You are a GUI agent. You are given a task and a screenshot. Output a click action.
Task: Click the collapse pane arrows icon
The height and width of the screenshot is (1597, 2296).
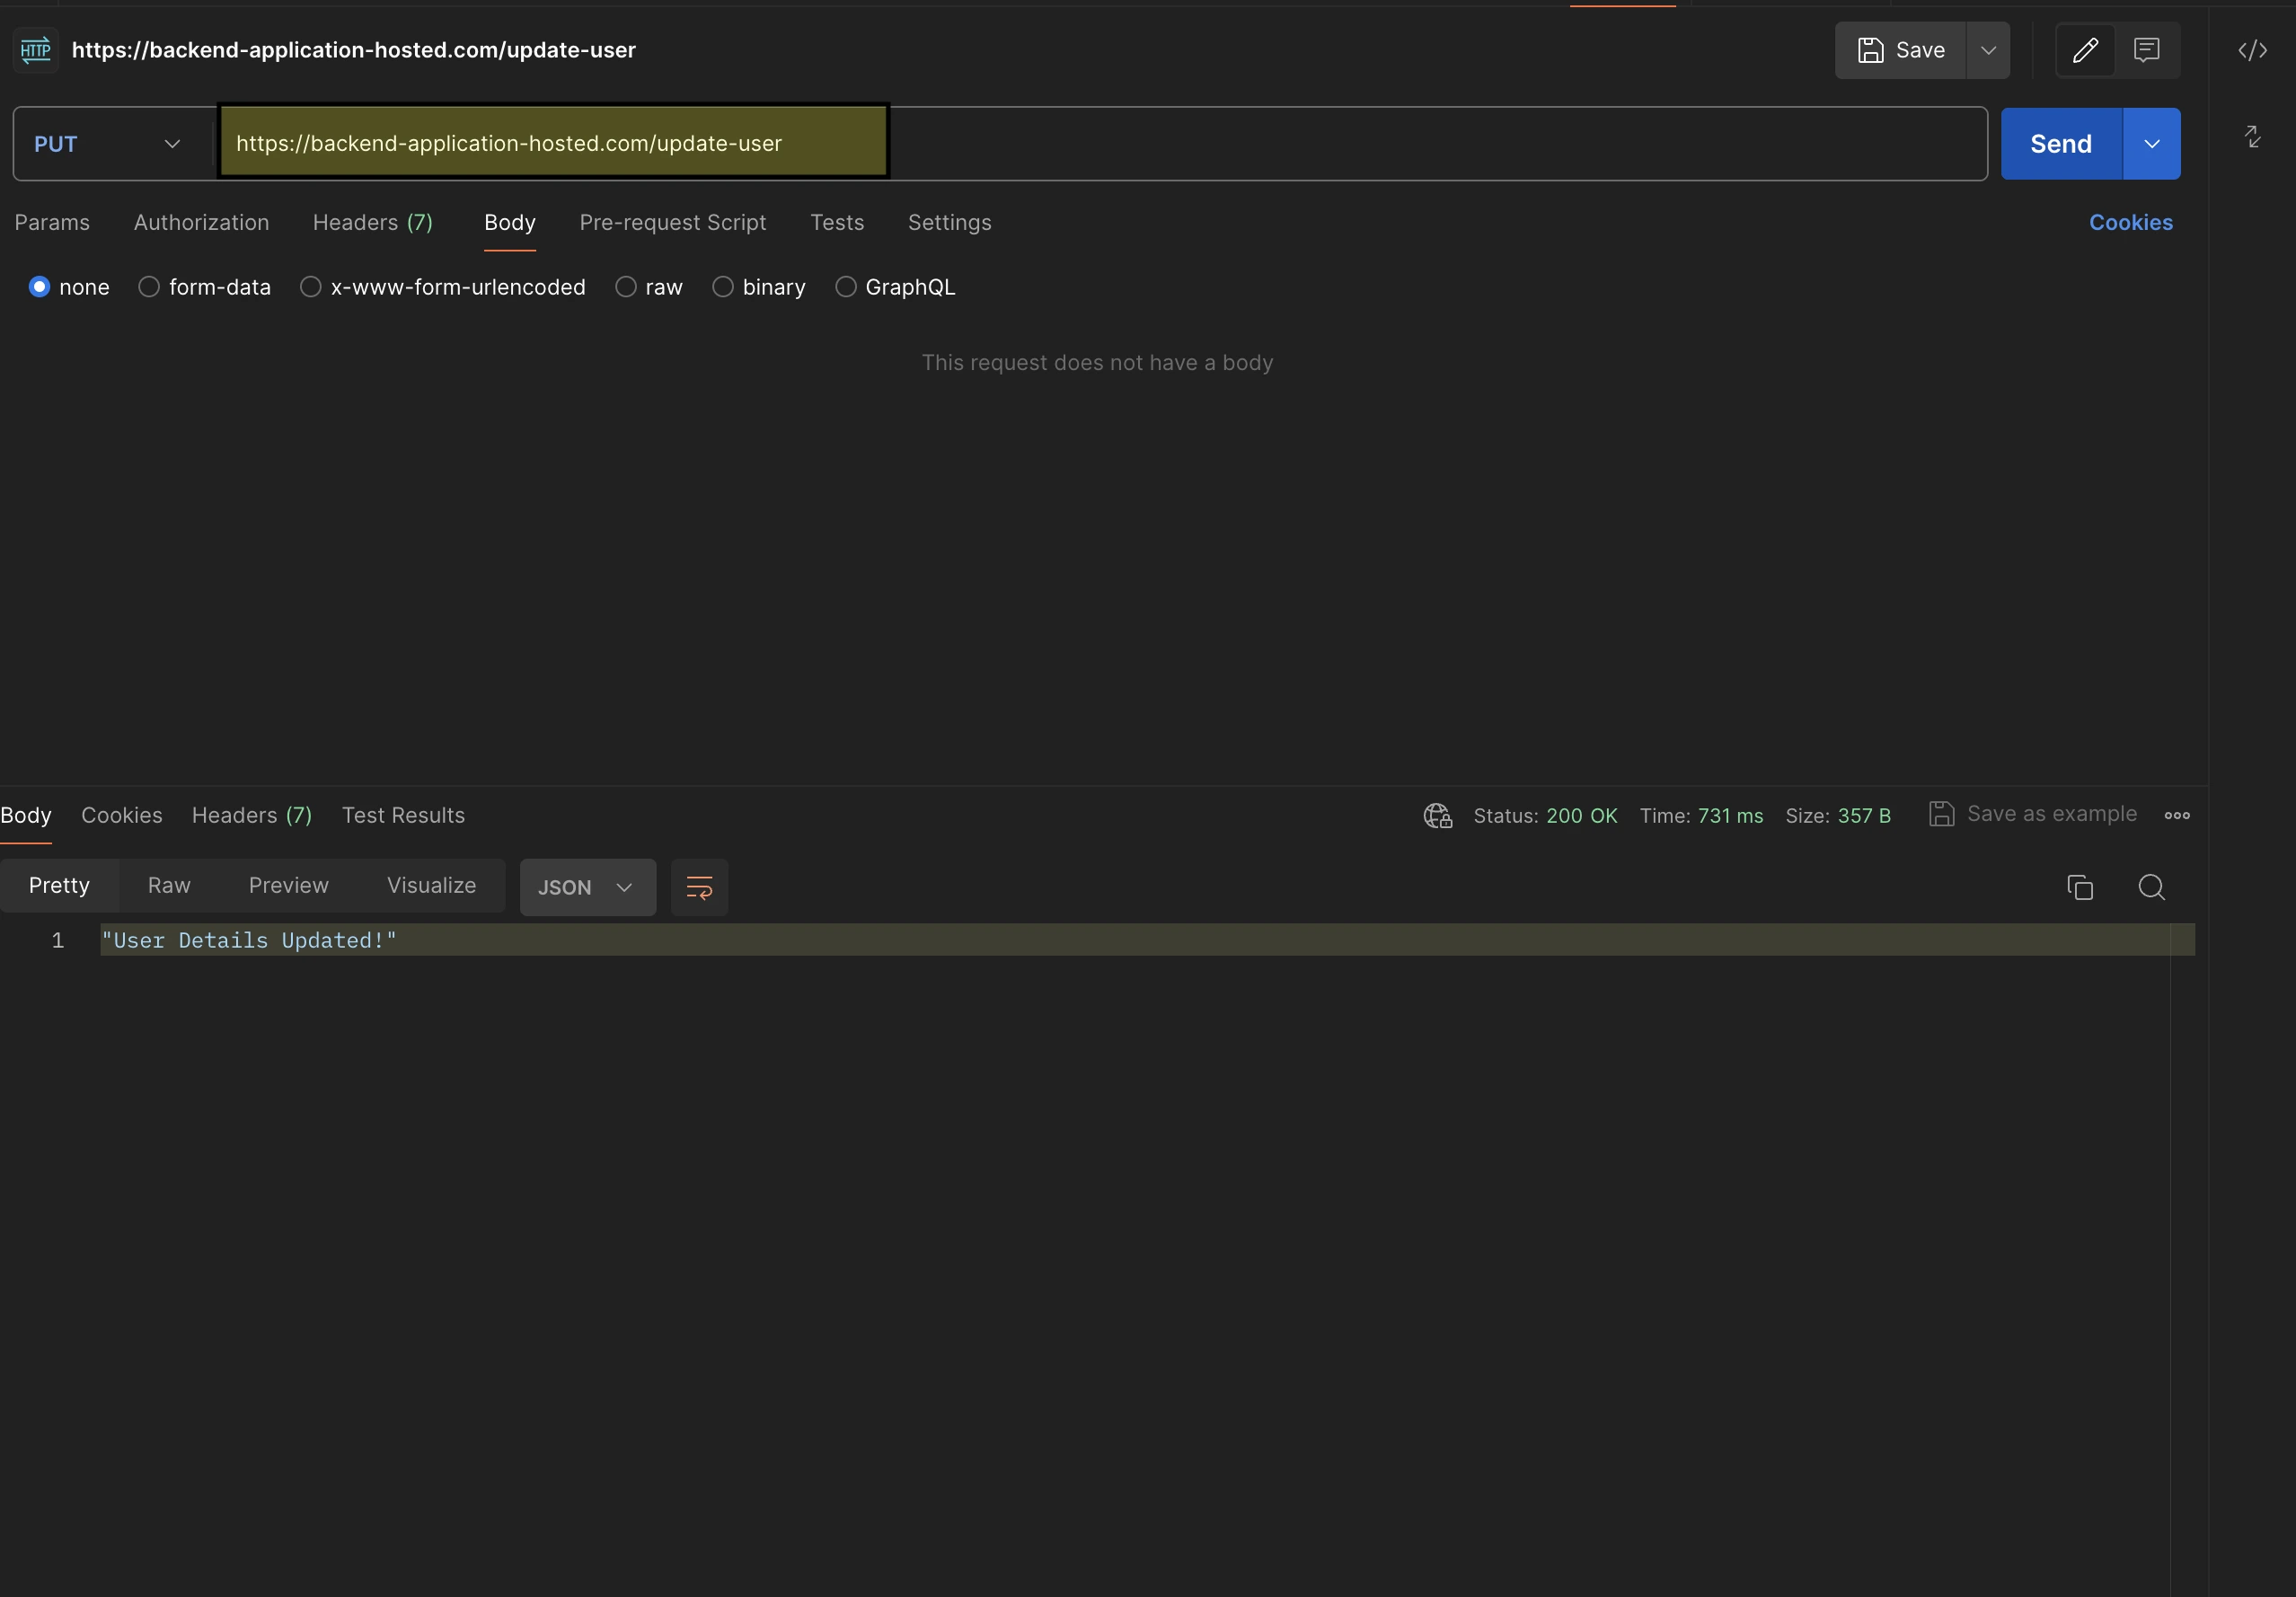click(x=2252, y=136)
